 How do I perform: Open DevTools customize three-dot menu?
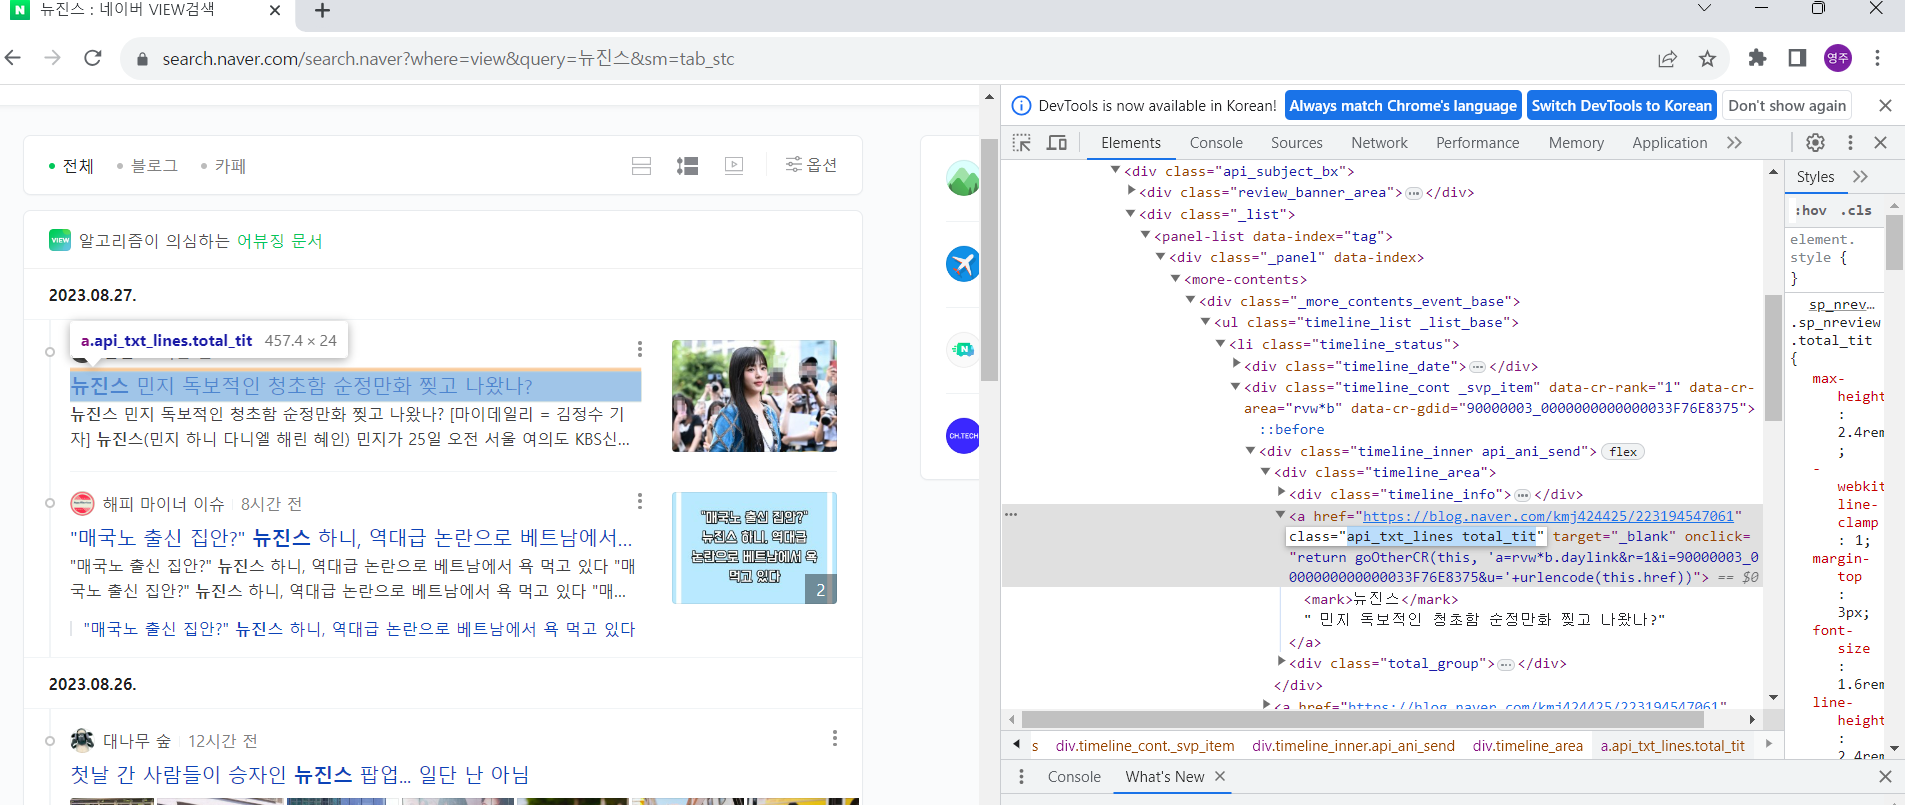click(x=1850, y=143)
